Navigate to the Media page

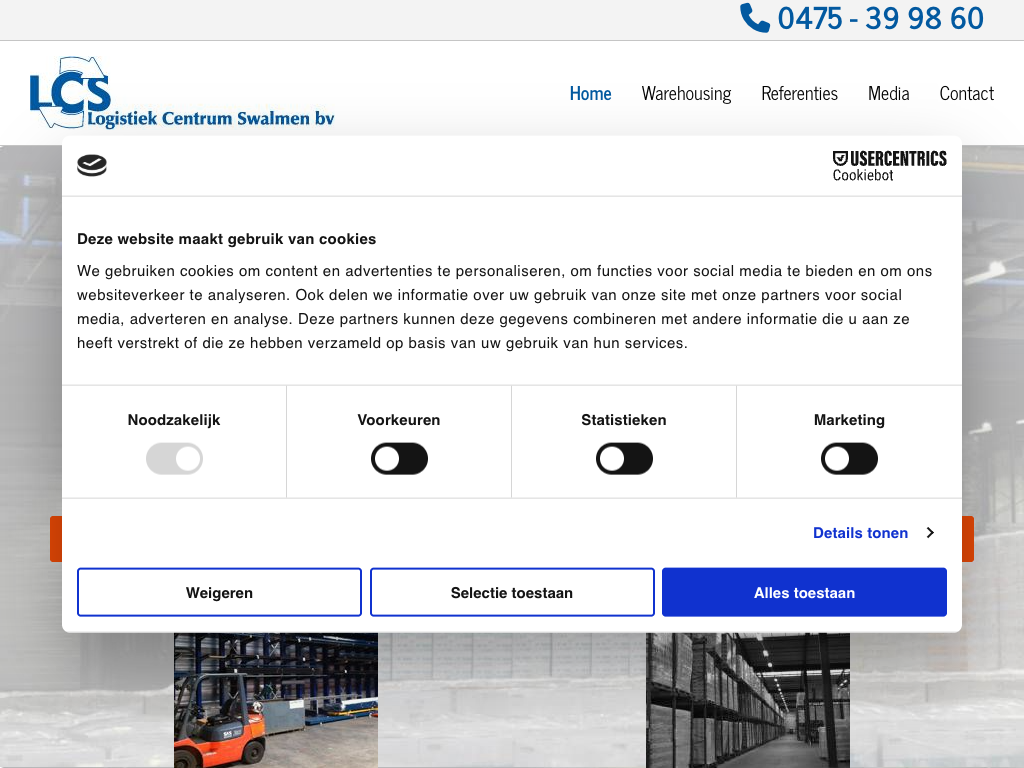tap(888, 93)
